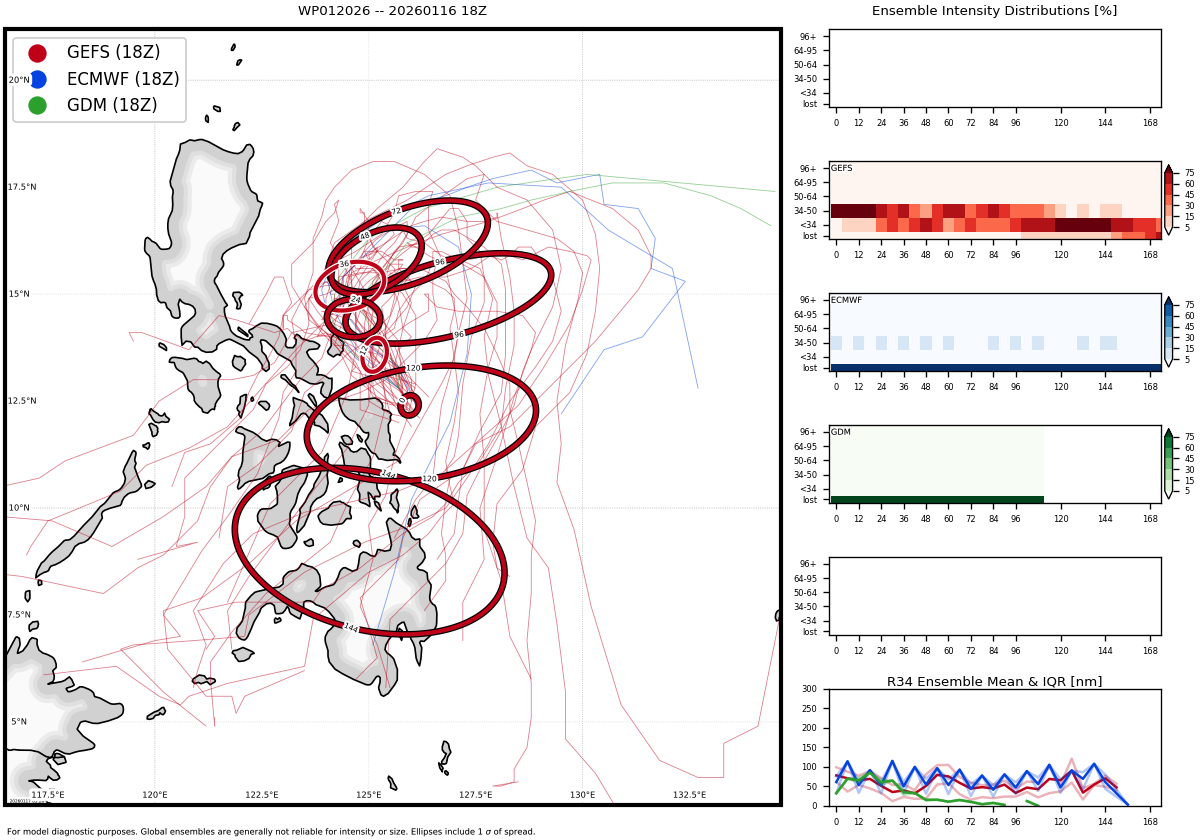The image size is (1200, 840).
Task: Click top arrow of green GDM colorbar
Action: click(x=1168, y=432)
